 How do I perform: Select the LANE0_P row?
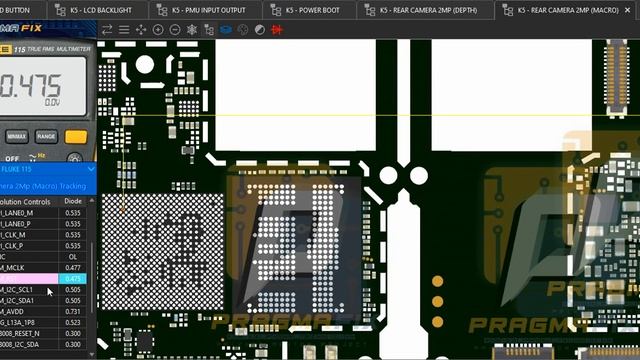pos(43,224)
